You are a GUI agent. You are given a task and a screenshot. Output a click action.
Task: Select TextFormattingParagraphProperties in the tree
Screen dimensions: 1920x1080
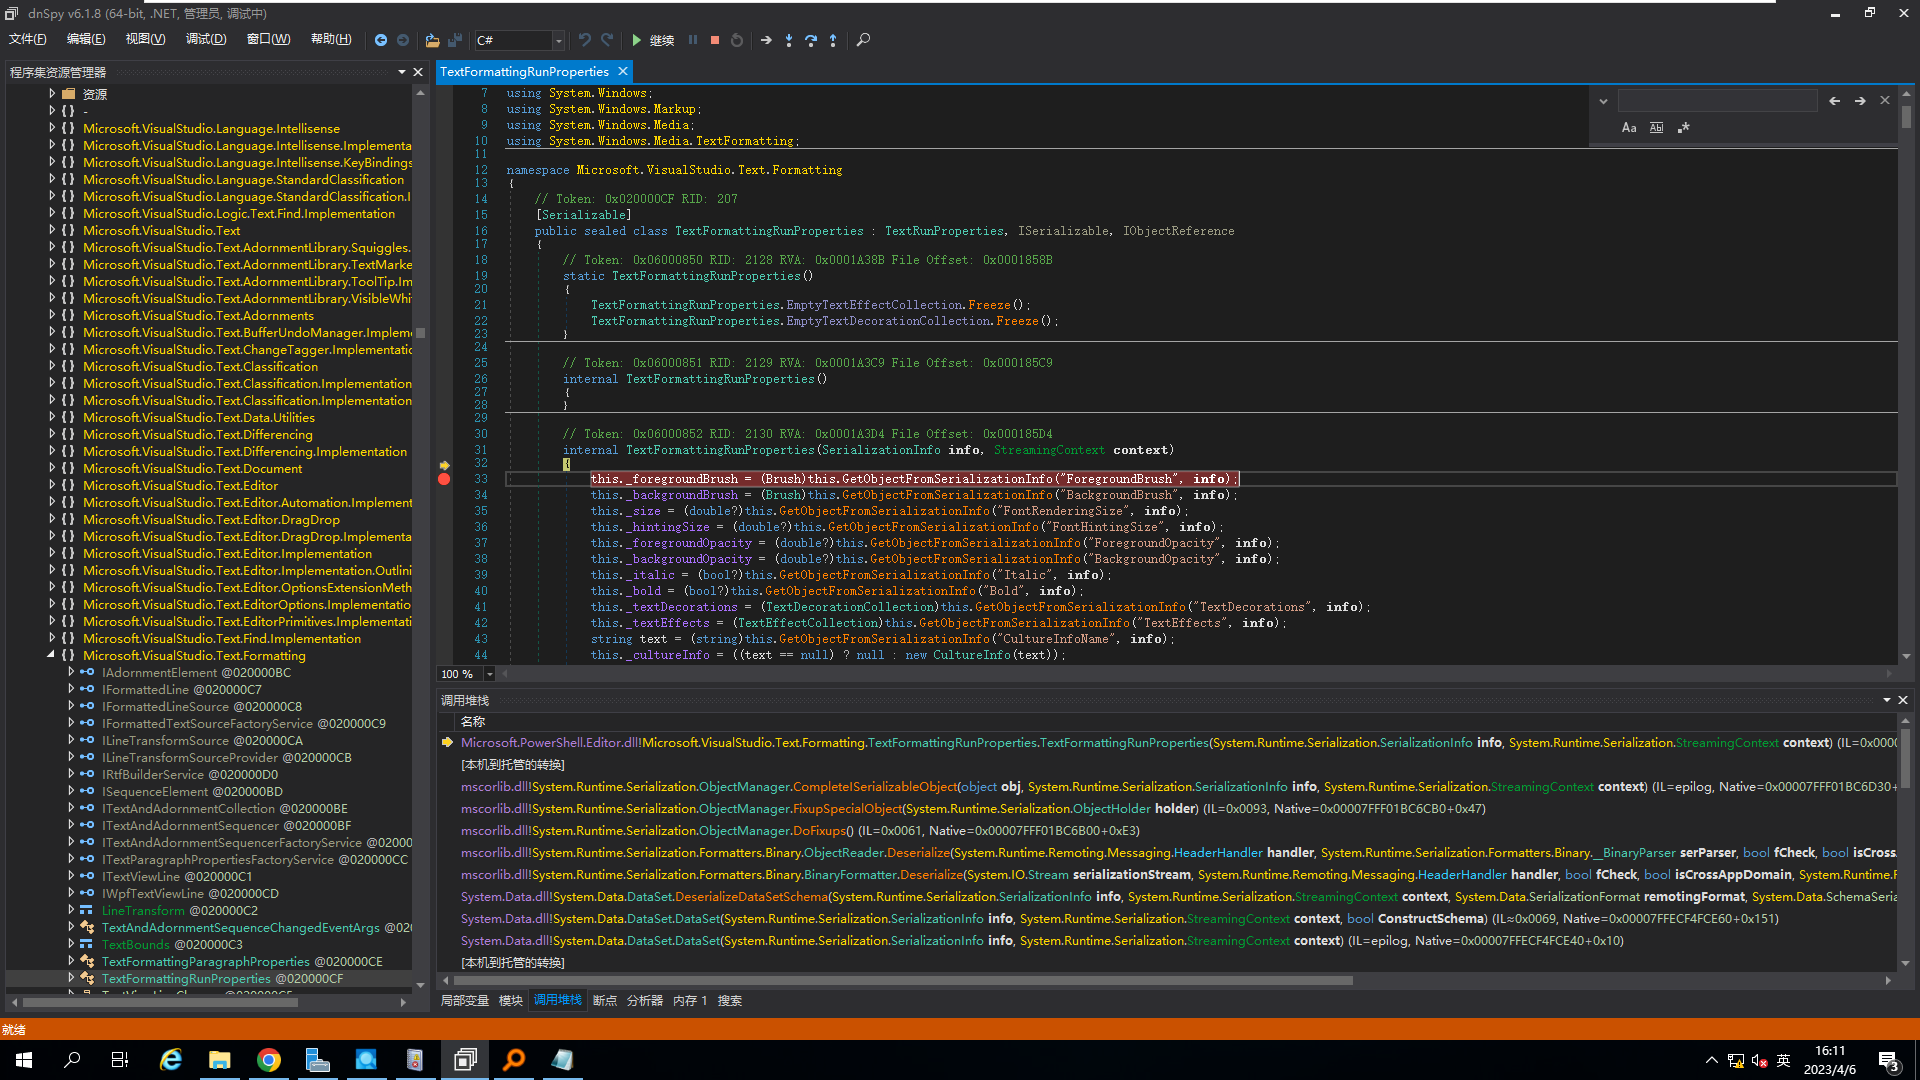coord(242,961)
